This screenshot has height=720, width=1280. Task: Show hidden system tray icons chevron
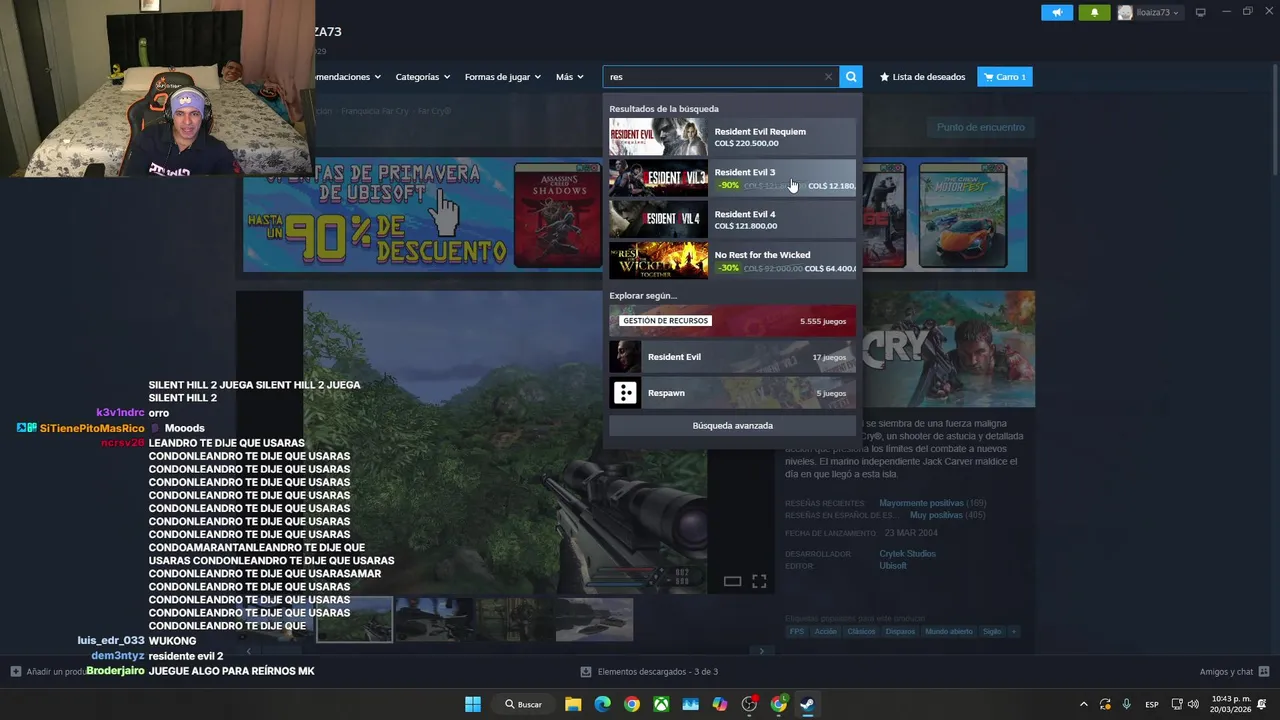pyautogui.click(x=1084, y=704)
